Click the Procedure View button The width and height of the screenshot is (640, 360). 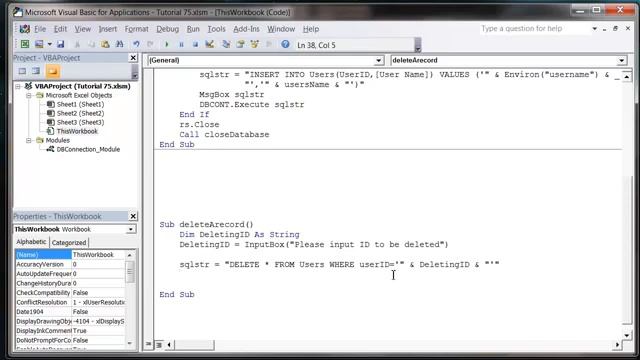point(149,345)
